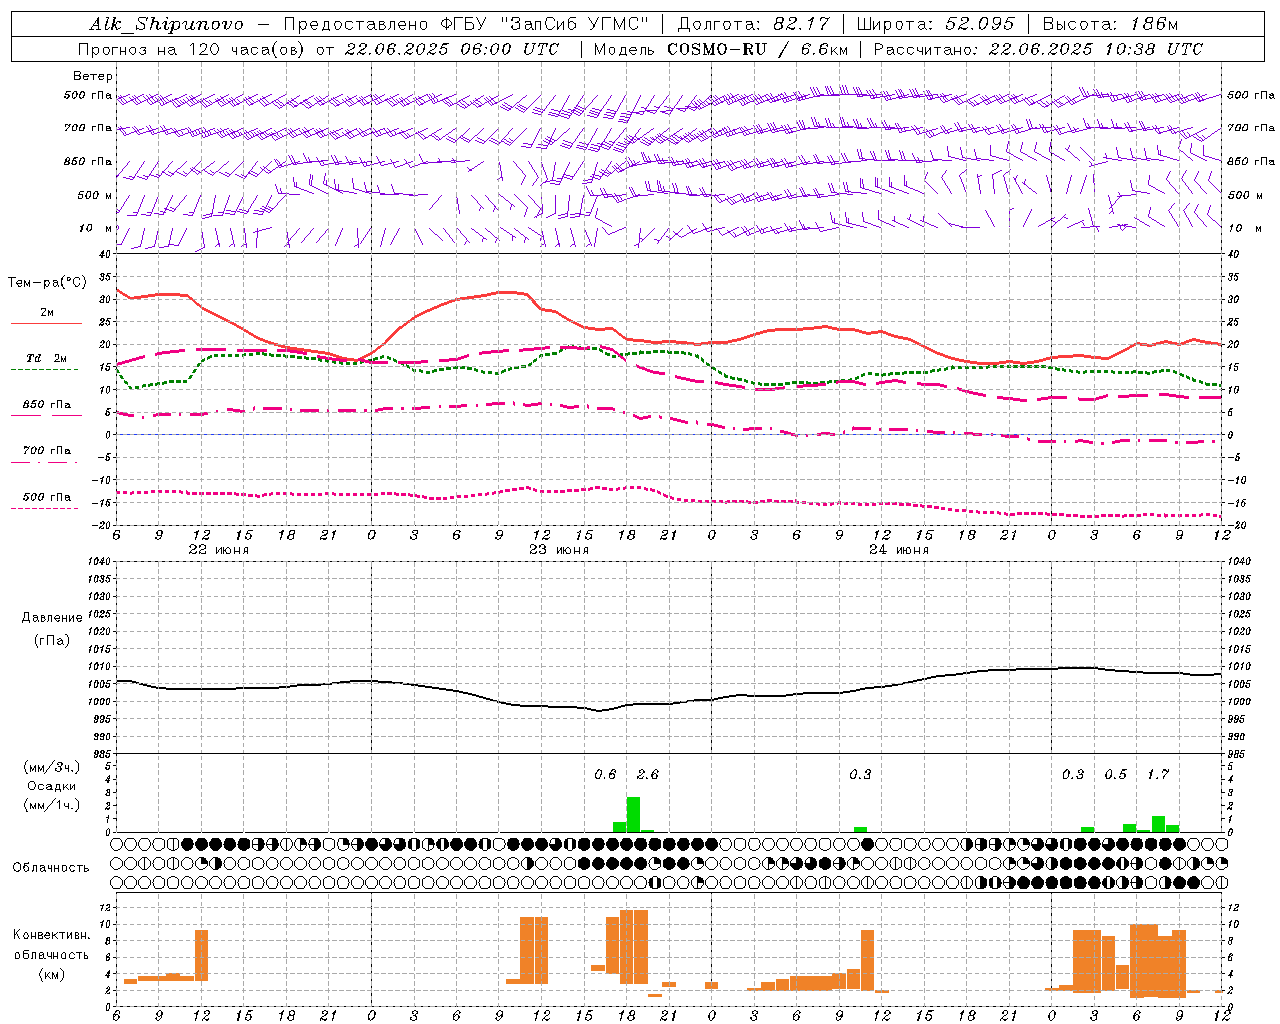Click forecast start time "22.06.2025 06:00 UTC"
The image size is (1280, 1024).
(x=451, y=49)
